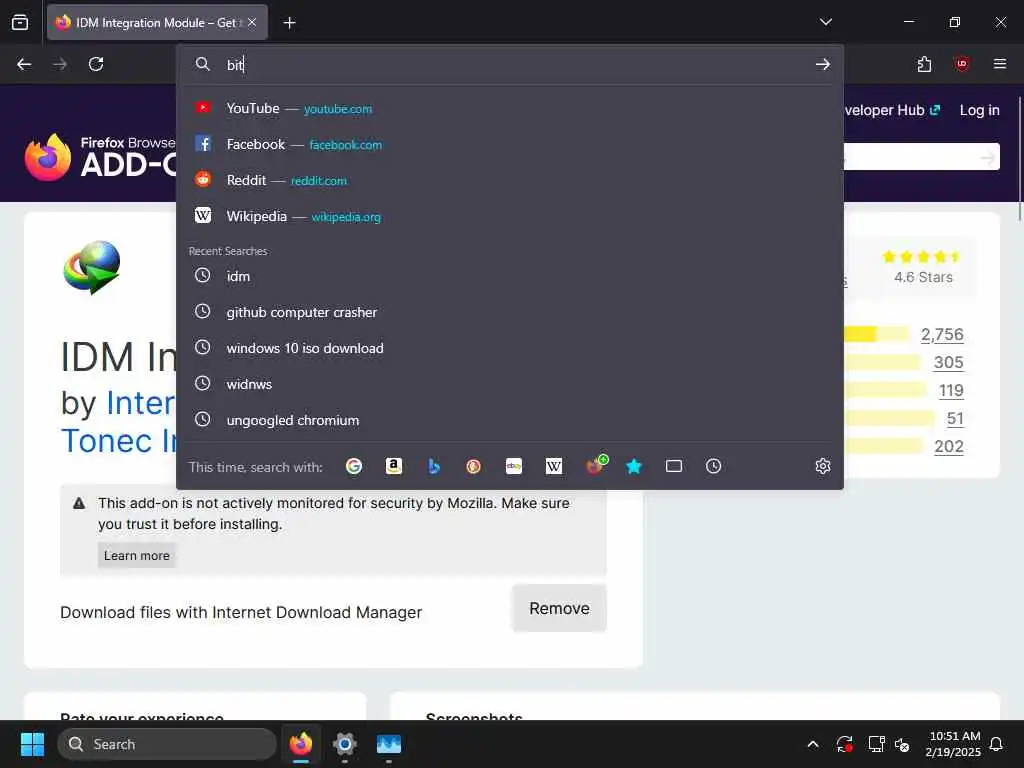
Task: Open the Settings gear taskbar app
Action: click(x=345, y=744)
